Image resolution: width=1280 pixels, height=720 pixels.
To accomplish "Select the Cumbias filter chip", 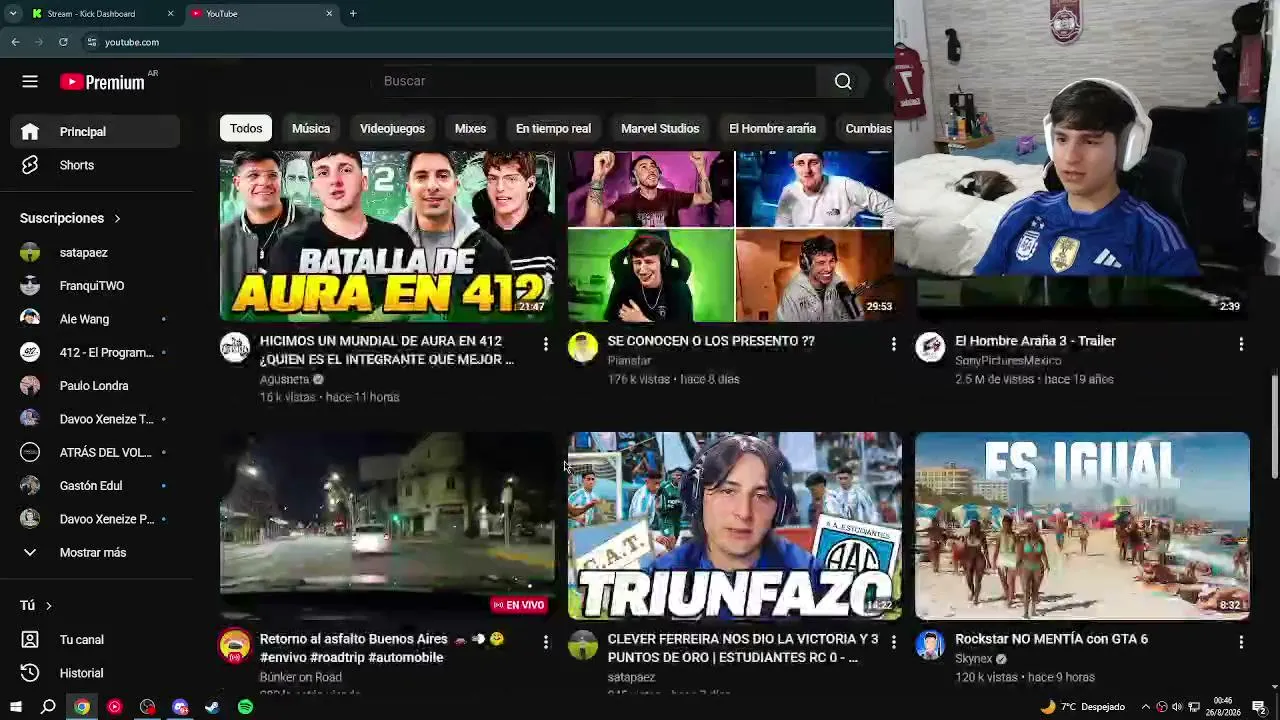I will 866,128.
